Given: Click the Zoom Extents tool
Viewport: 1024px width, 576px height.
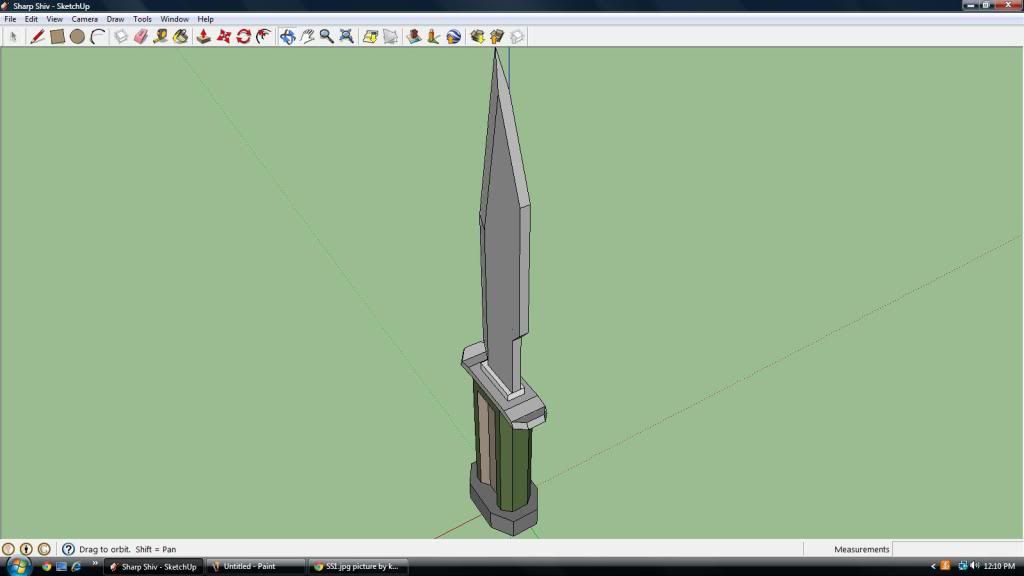Looking at the screenshot, I should click(x=346, y=36).
